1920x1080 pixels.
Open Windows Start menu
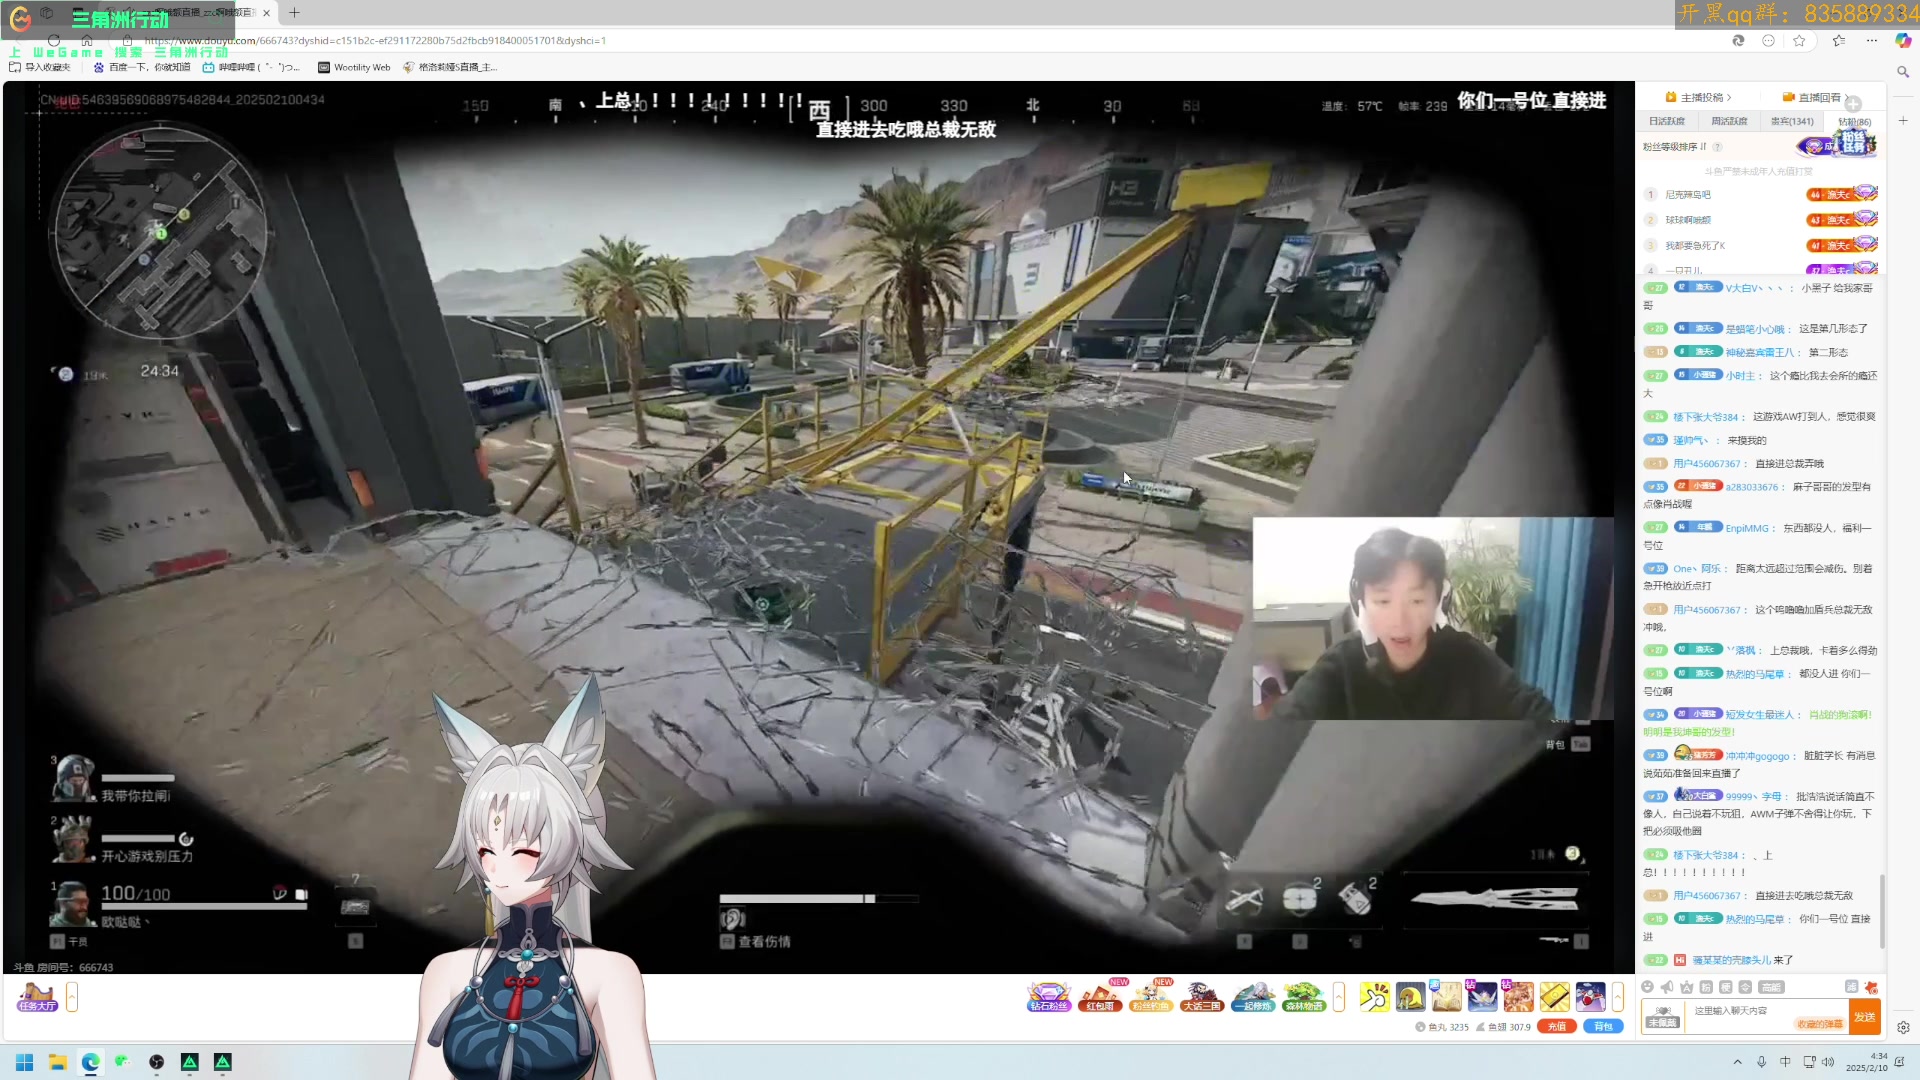pos(25,1062)
